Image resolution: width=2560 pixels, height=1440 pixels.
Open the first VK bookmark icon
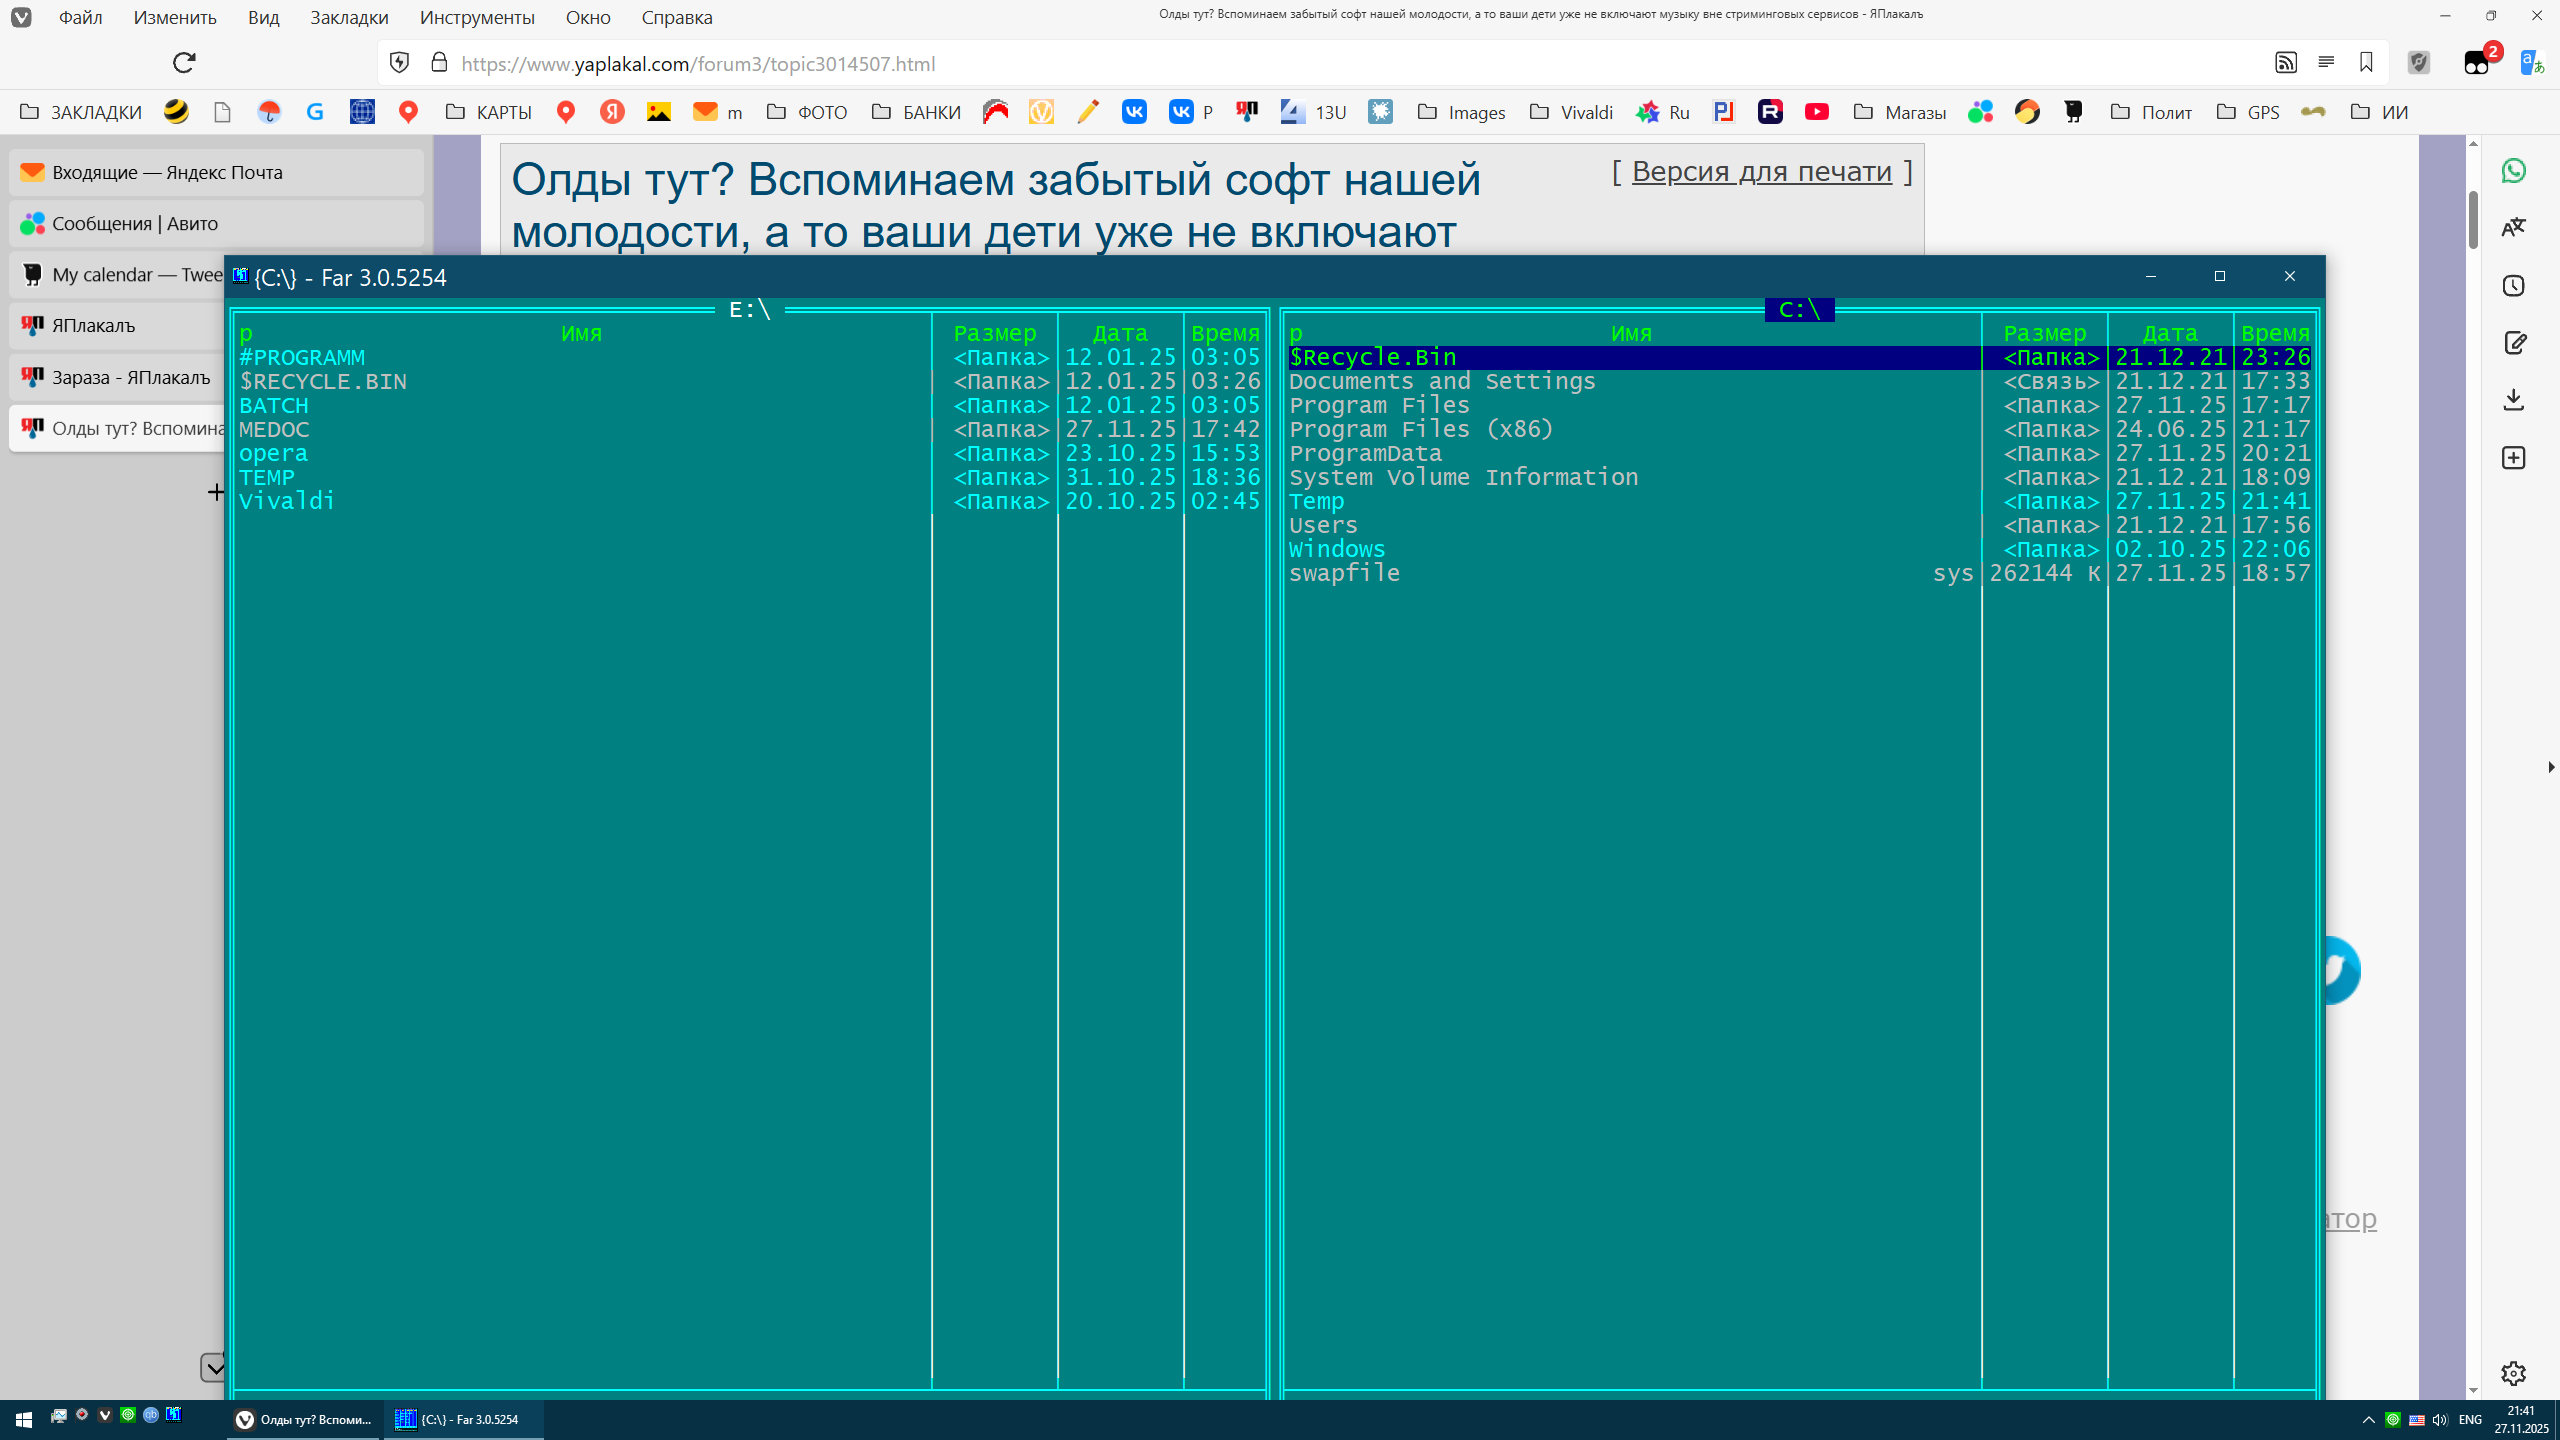tap(1134, 112)
